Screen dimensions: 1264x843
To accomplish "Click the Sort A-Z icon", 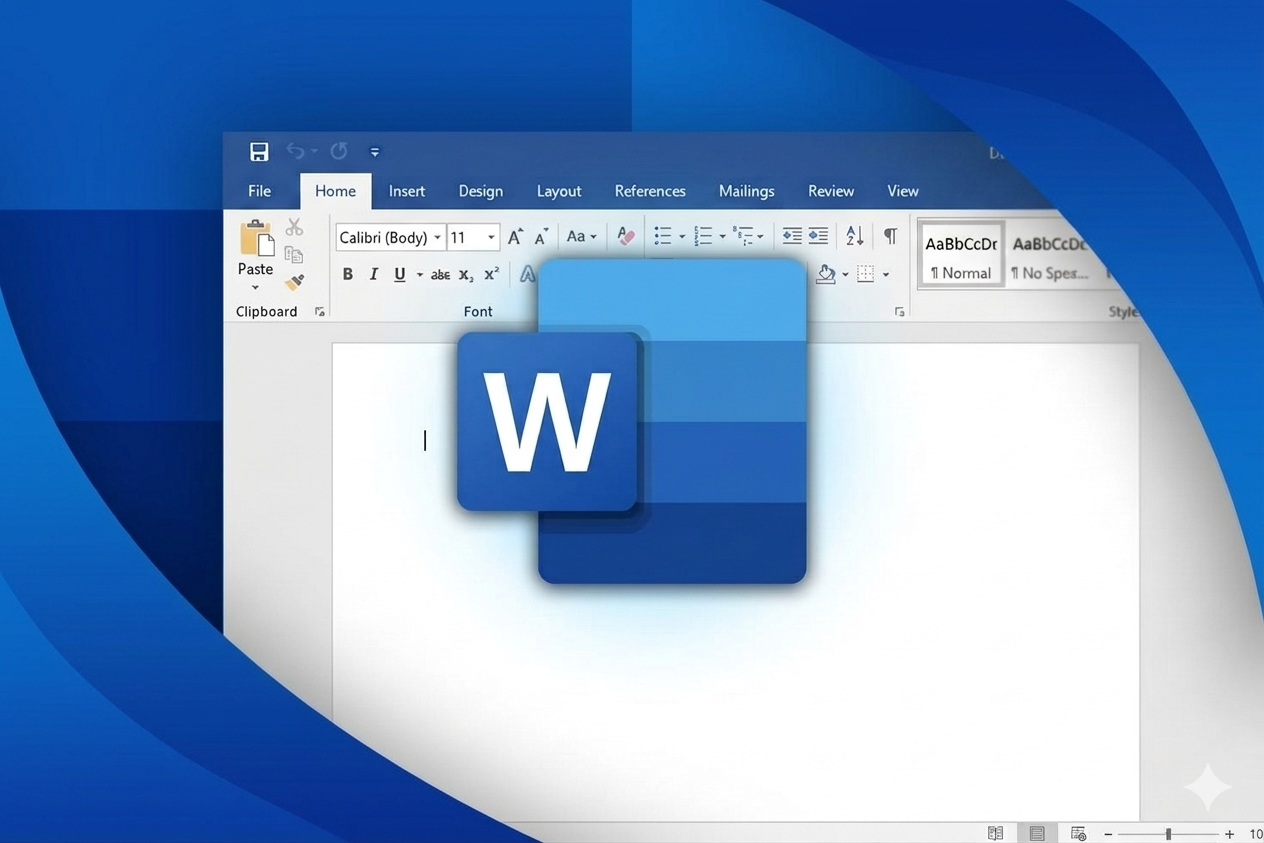I will (854, 237).
